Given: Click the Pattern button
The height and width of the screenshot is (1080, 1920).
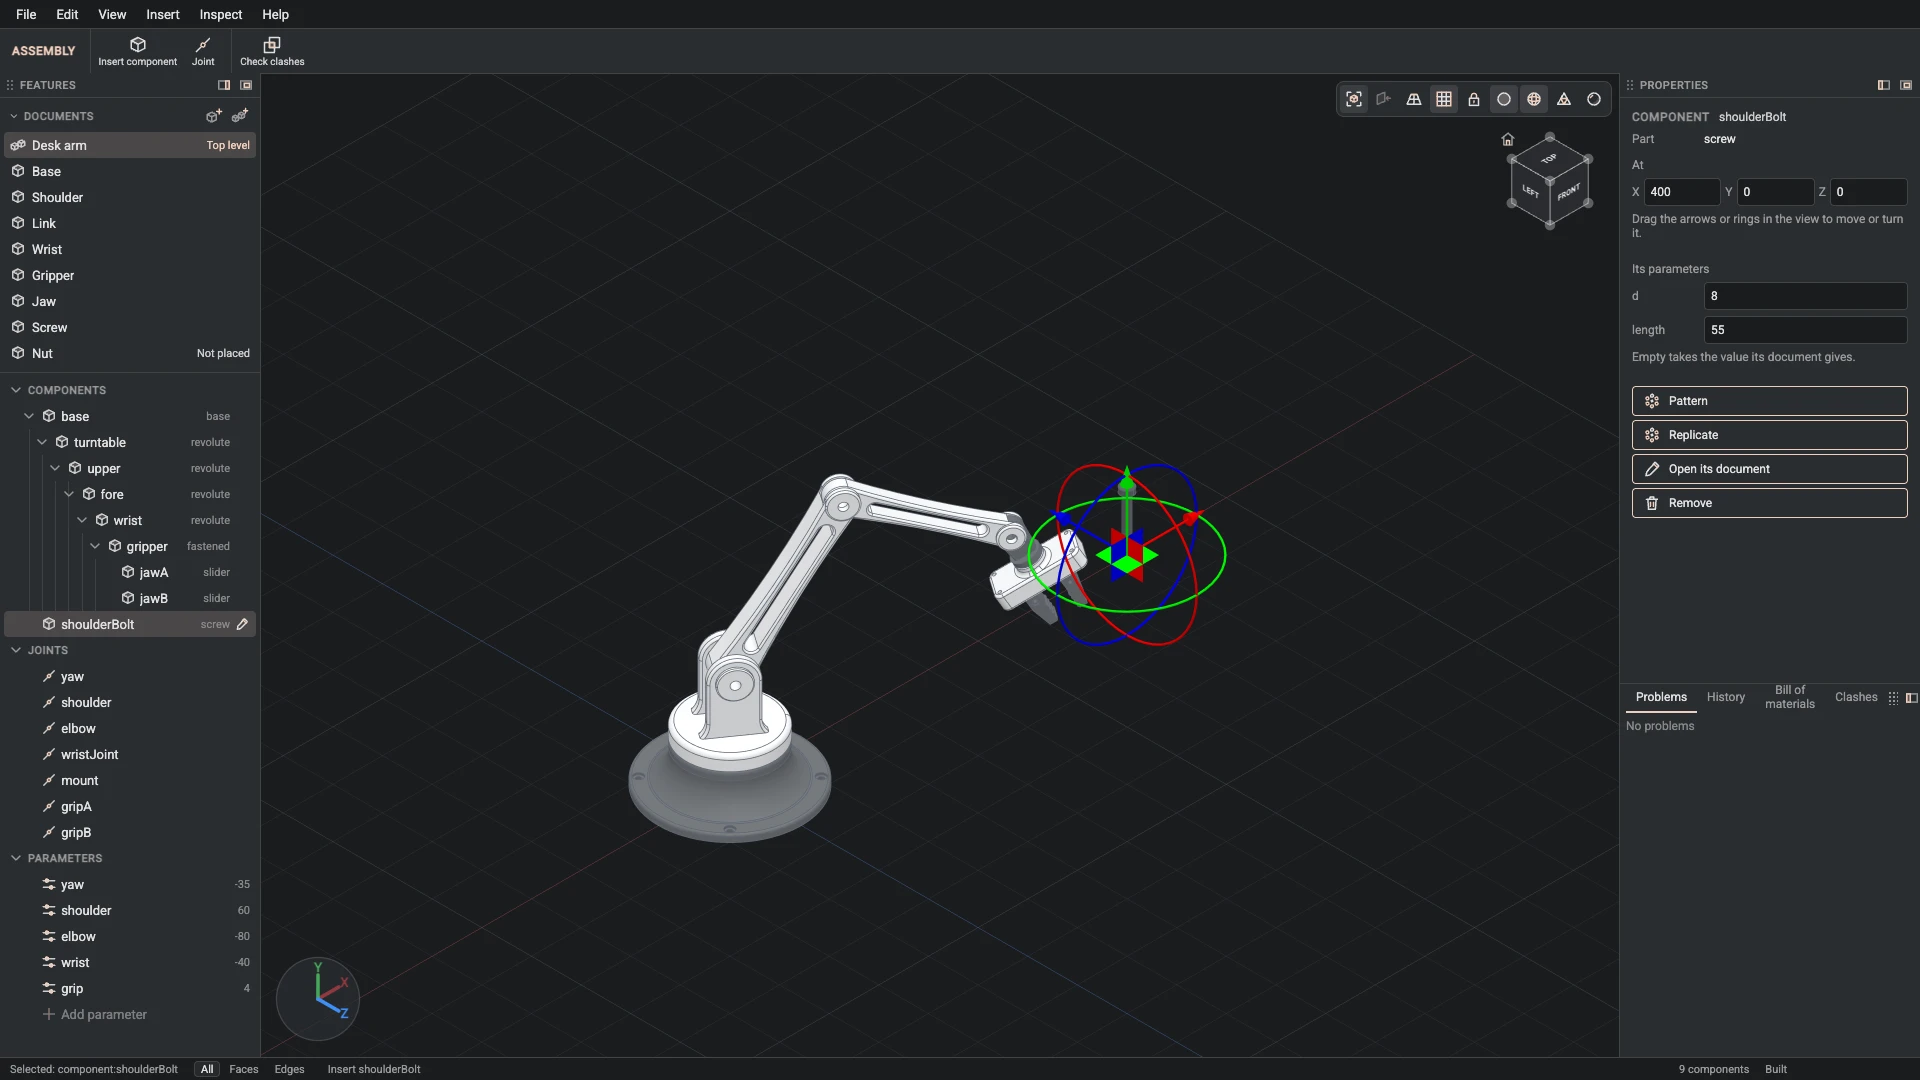Looking at the screenshot, I should 1769,401.
